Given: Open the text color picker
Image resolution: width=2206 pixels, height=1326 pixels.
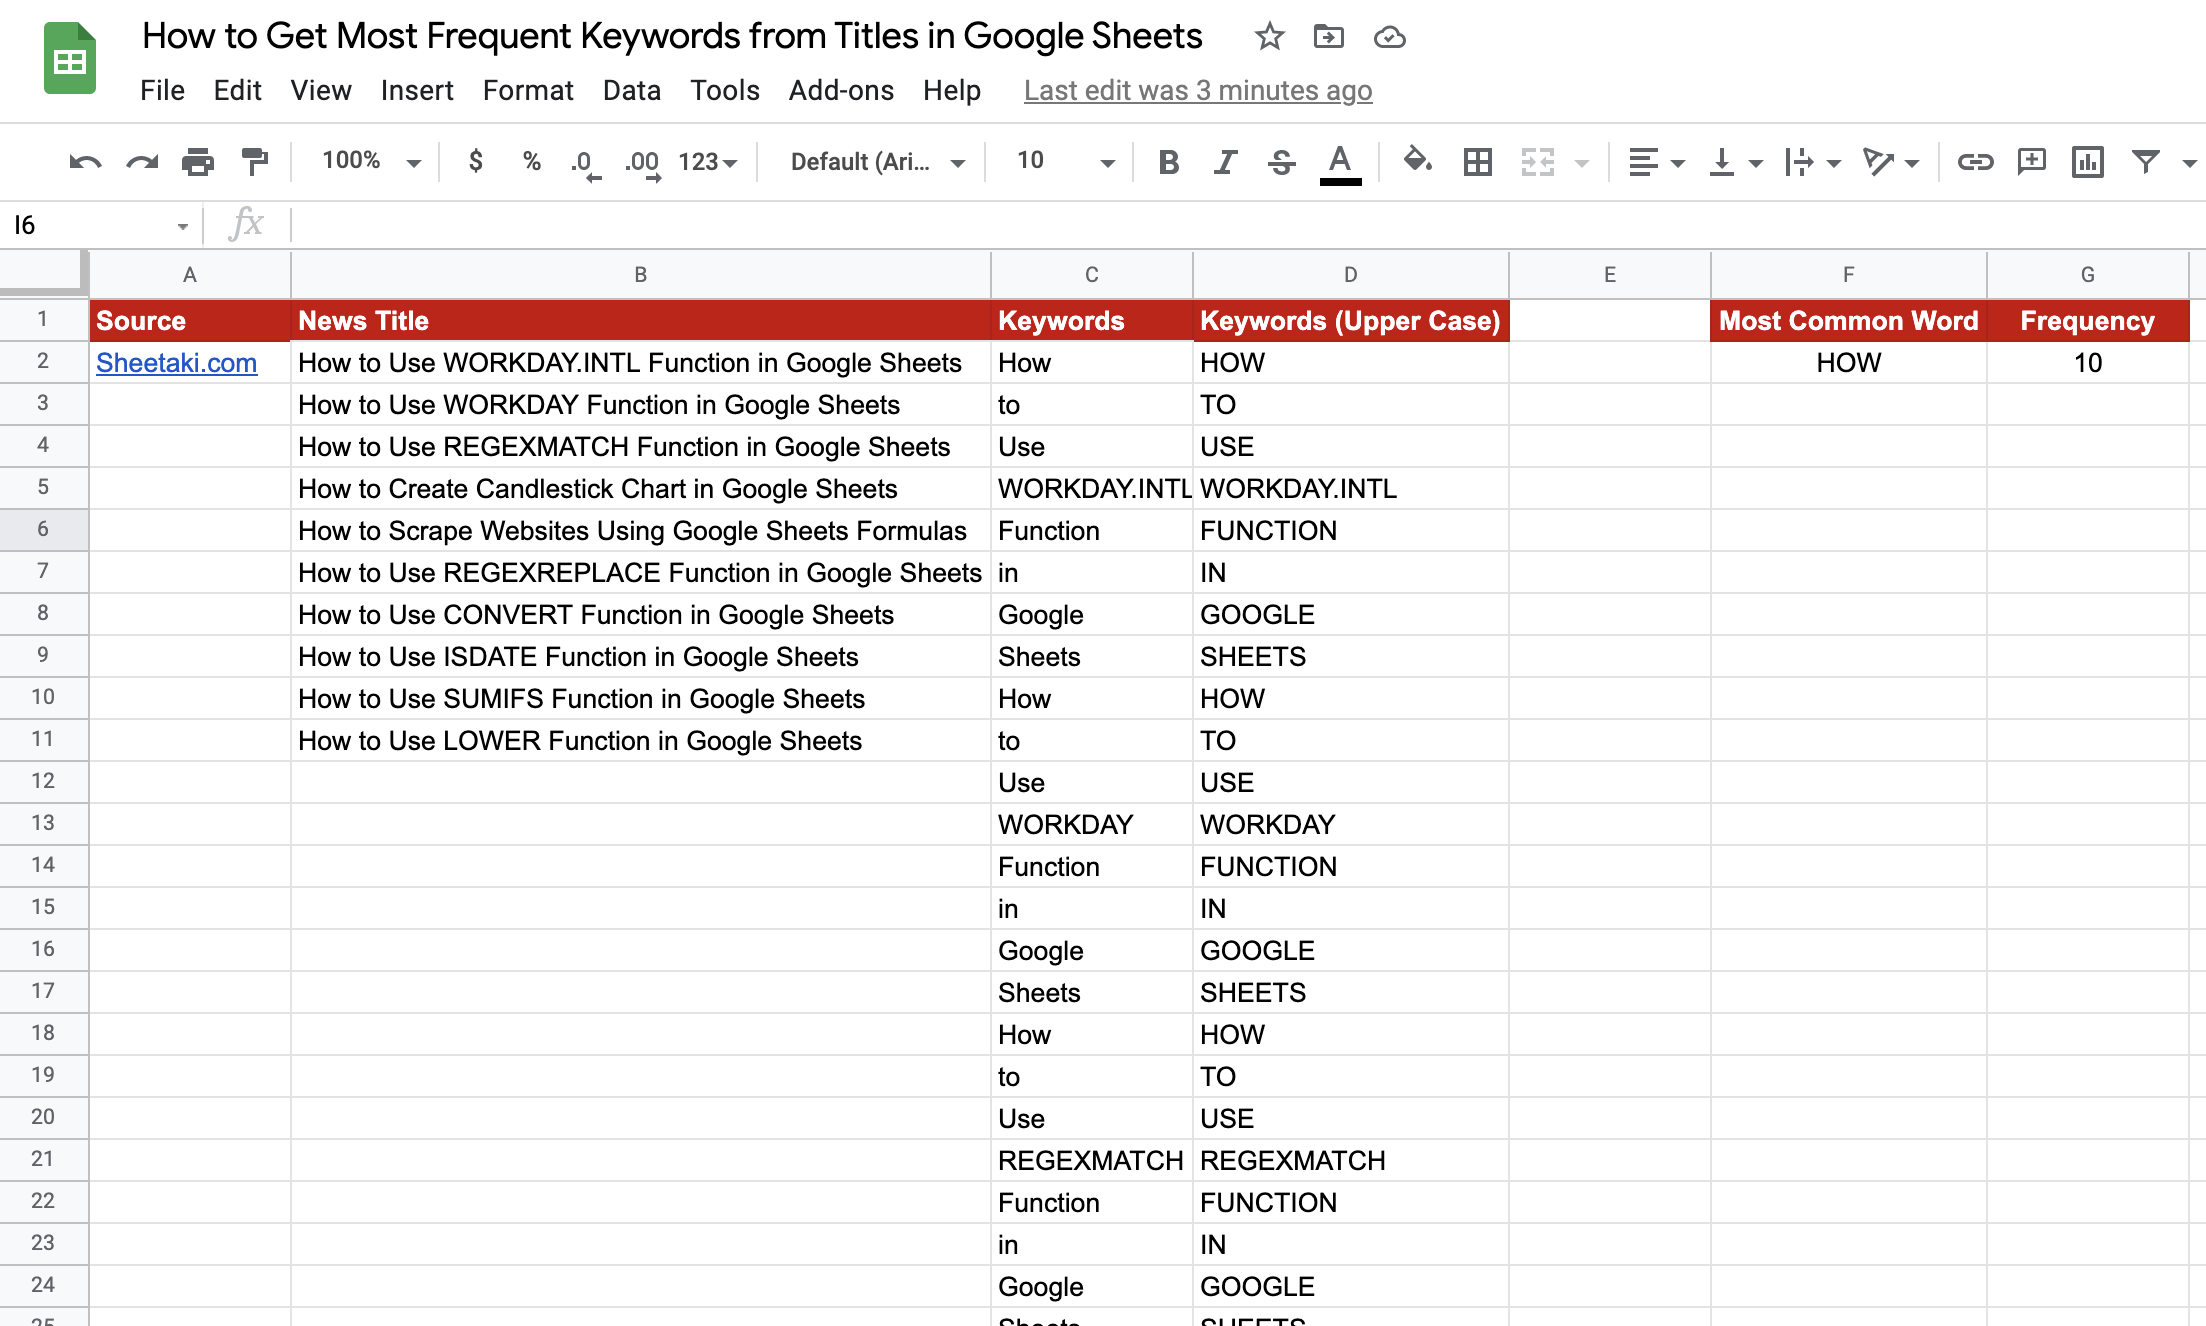Looking at the screenshot, I should (1340, 162).
